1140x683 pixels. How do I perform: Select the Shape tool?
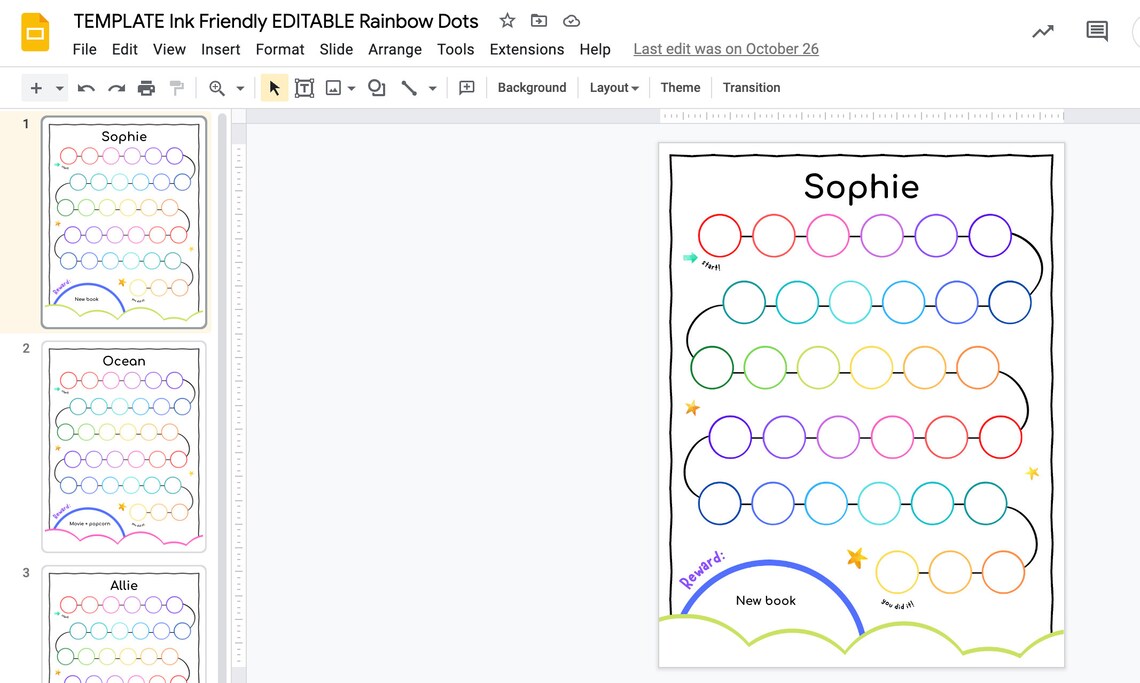376,88
